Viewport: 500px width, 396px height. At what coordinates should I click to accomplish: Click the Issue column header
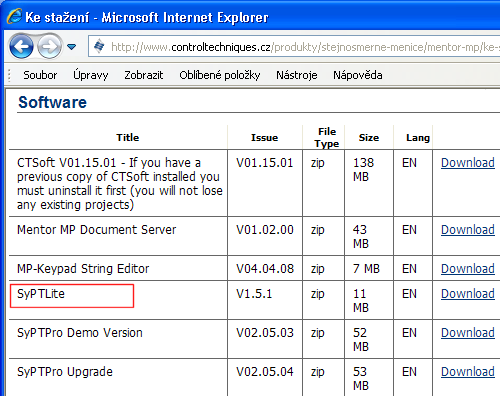click(264, 137)
